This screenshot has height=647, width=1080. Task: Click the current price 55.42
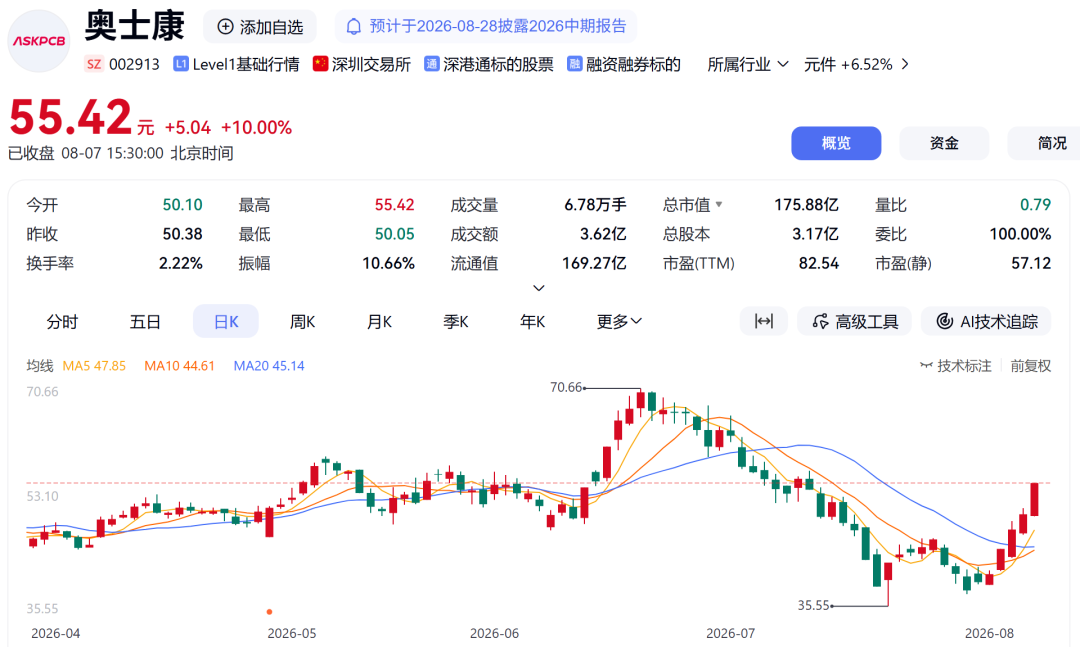click(70, 117)
